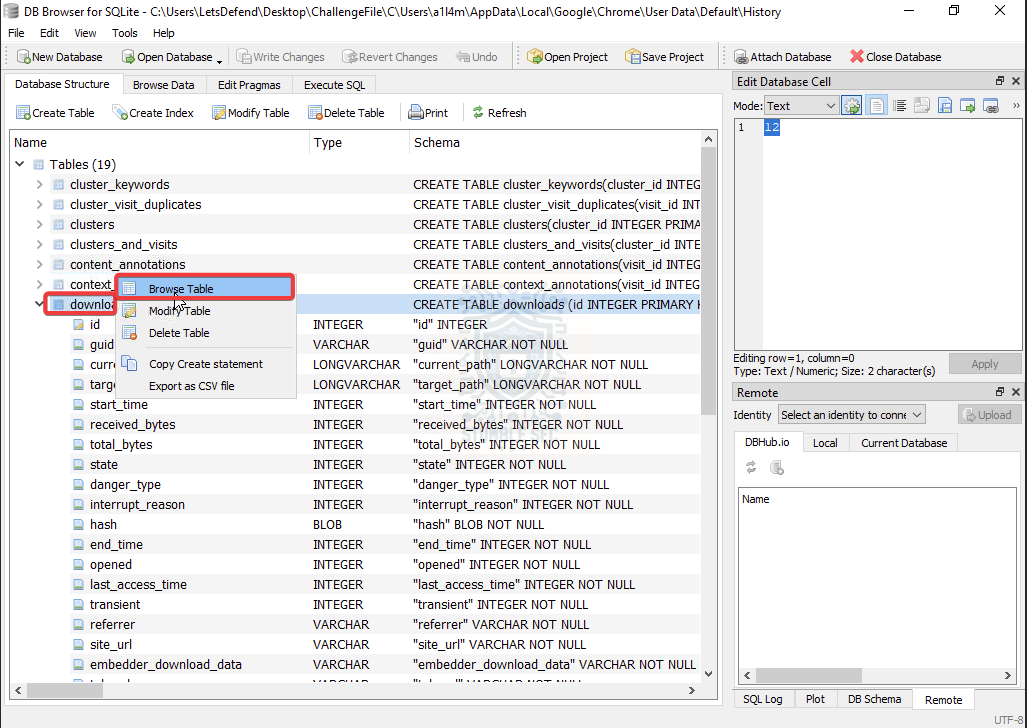
Task: Switch to the Execute SQL tab
Action: [x=334, y=85]
